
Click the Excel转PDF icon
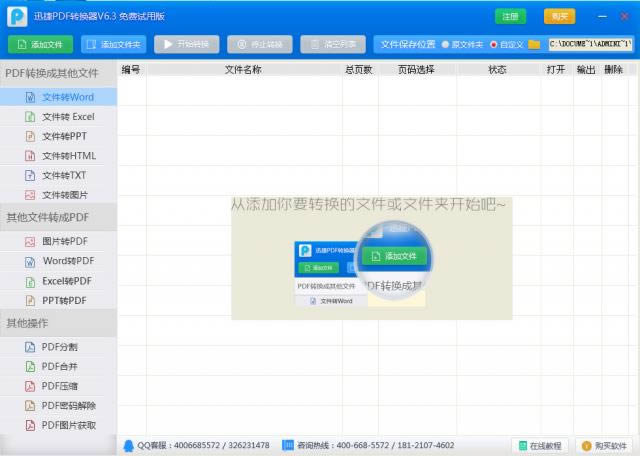coord(30,281)
